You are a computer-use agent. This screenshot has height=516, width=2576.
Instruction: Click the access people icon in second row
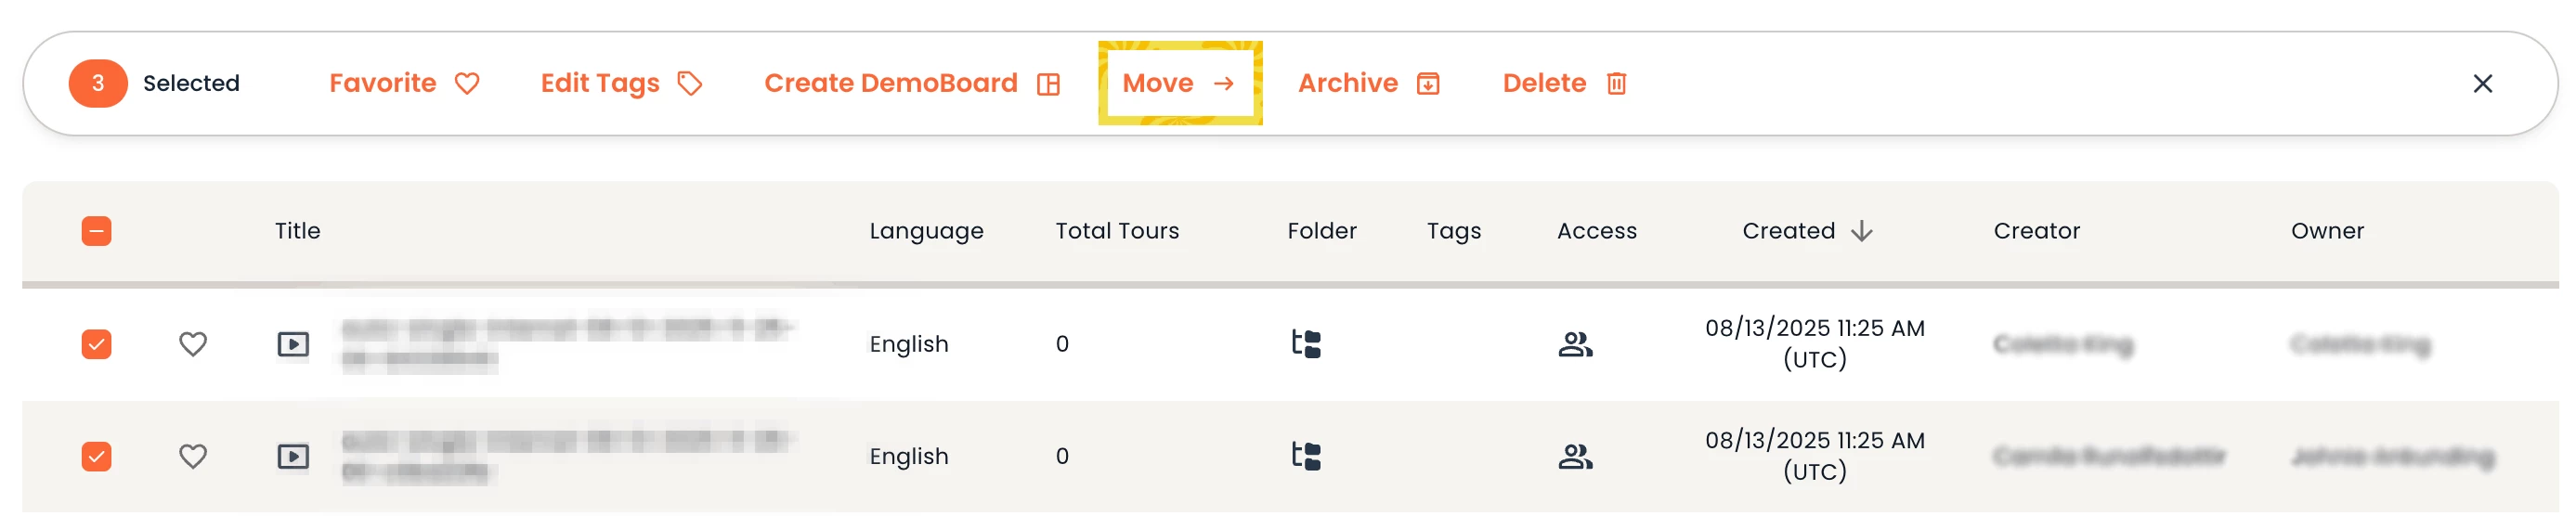coord(1575,456)
